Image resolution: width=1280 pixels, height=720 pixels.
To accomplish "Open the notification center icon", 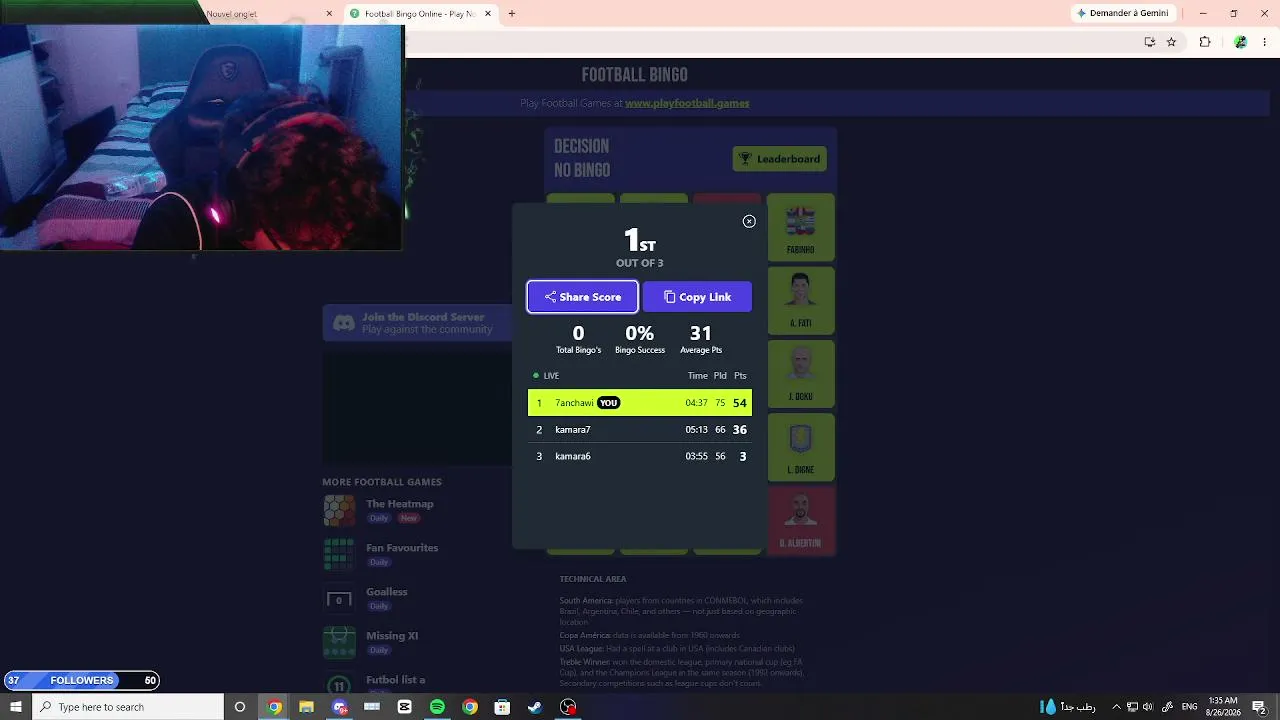I will coord(1259,707).
